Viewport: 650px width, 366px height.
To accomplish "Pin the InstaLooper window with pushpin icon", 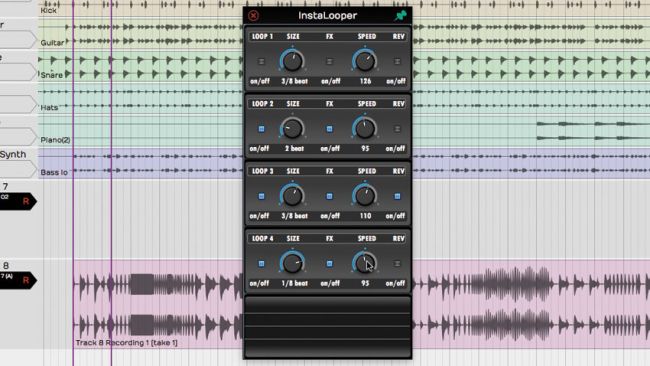I will tap(400, 16).
